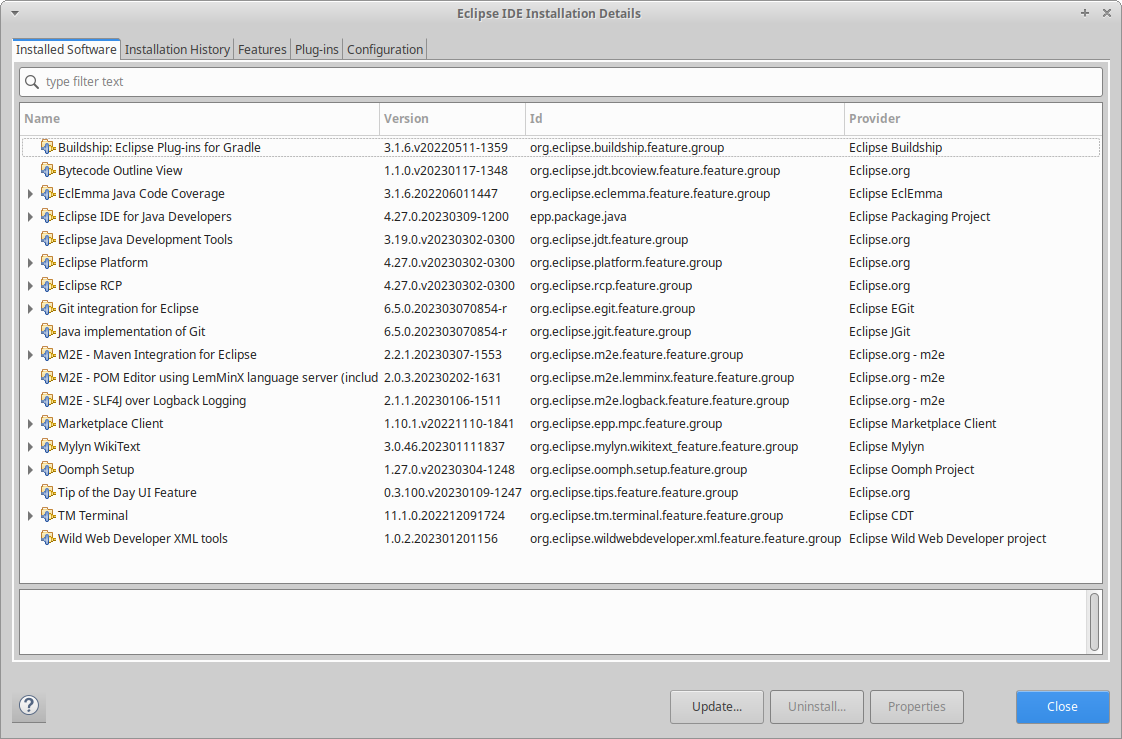Sort by the Provider column header
Viewport: 1122px width, 739px height.
point(972,119)
